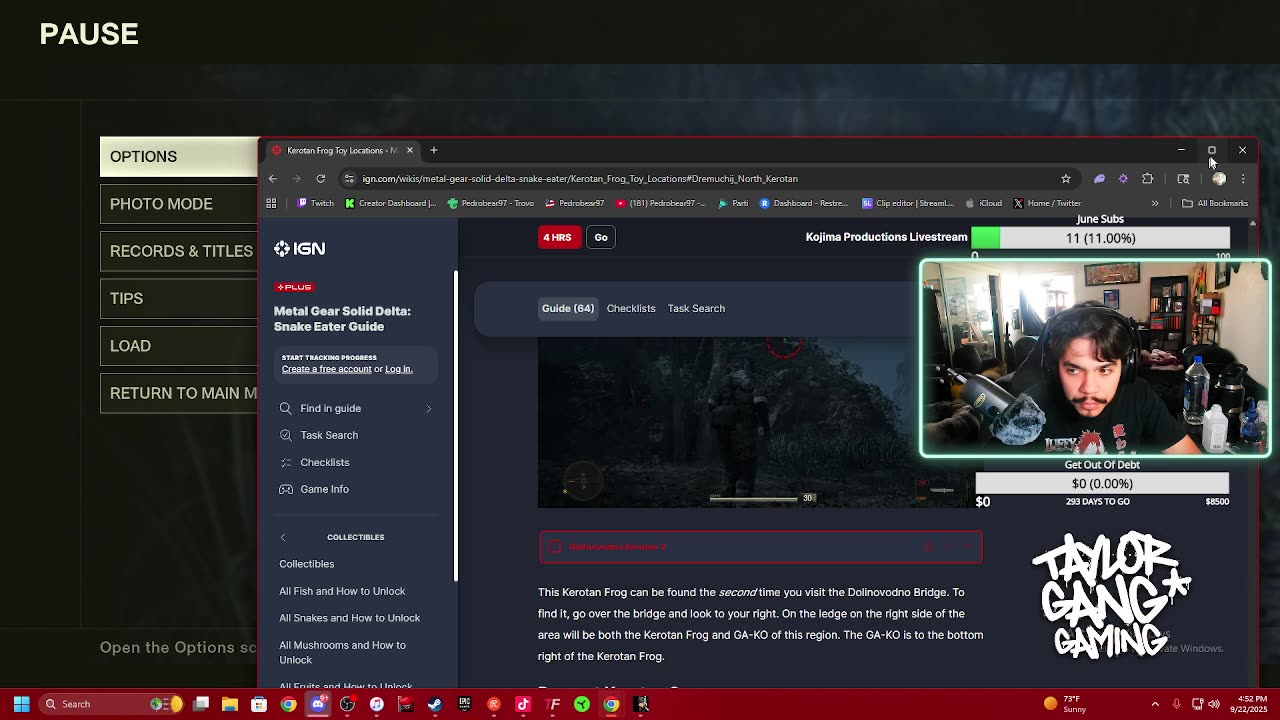This screenshot has height=720, width=1280.
Task: Select TIPS in the pause menu
Action: [x=179, y=298]
